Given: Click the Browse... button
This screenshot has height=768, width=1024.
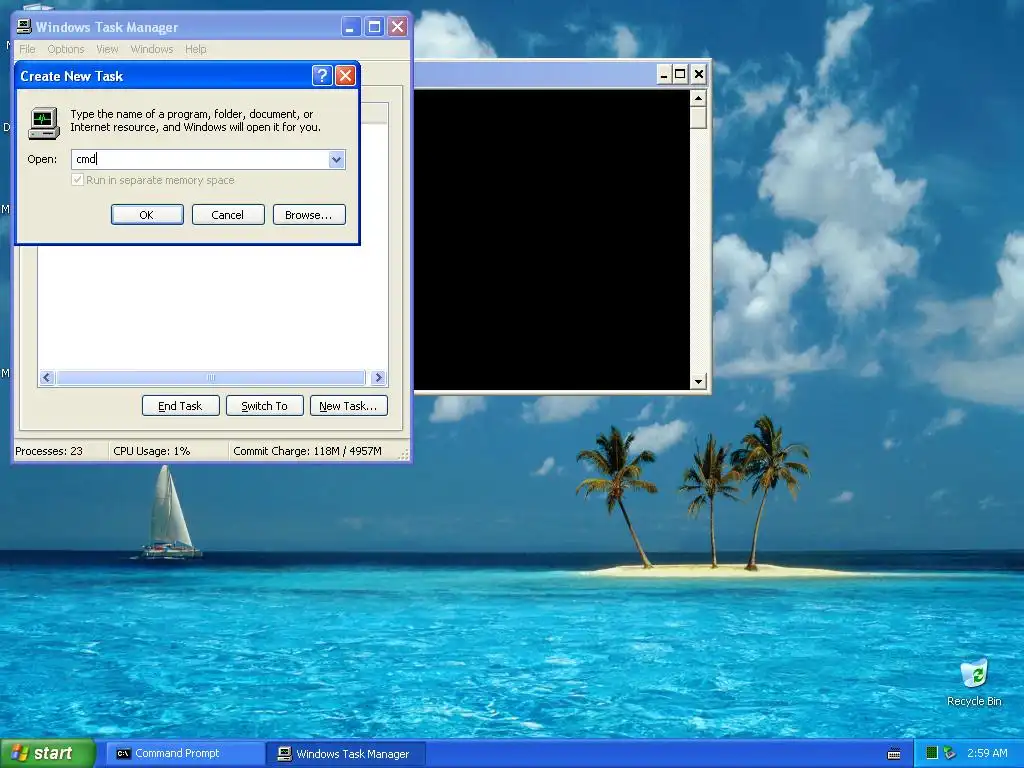Looking at the screenshot, I should click(309, 215).
